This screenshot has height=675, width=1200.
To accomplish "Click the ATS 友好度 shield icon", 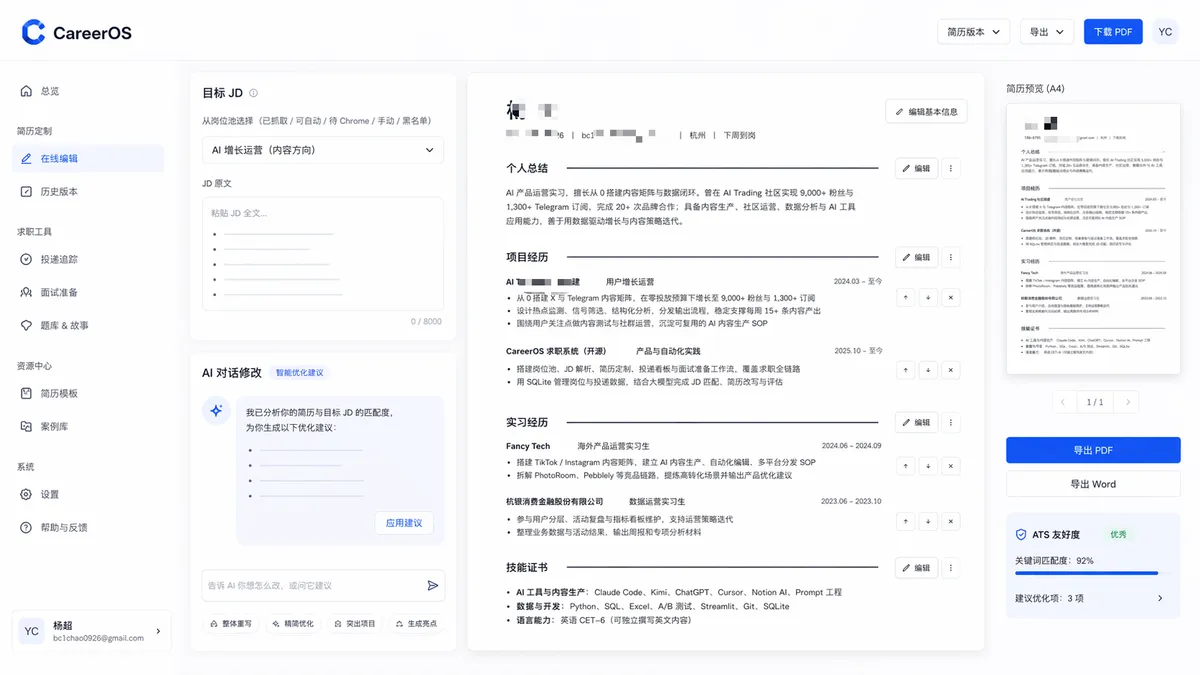I will (1021, 535).
